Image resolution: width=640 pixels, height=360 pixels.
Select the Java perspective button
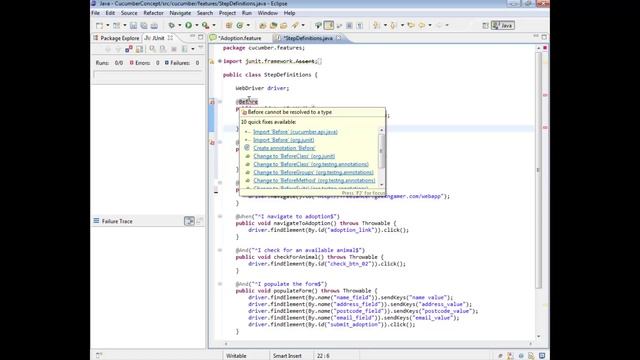[x=502, y=25]
